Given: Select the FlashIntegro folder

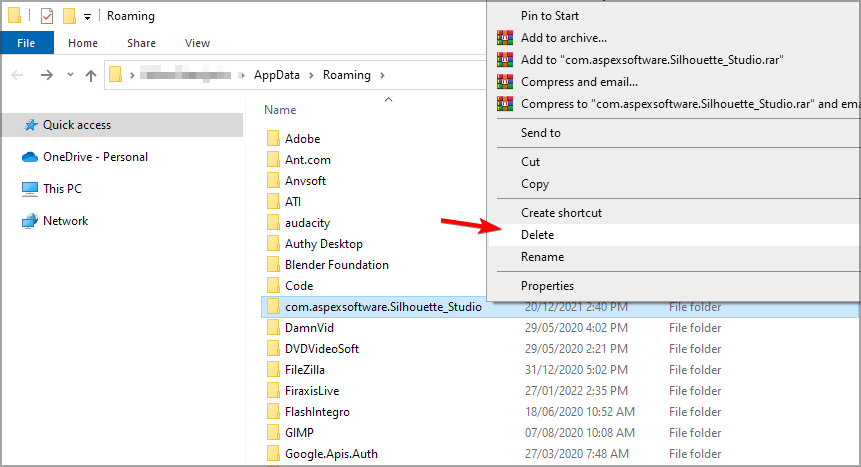Looking at the screenshot, I should tap(317, 412).
